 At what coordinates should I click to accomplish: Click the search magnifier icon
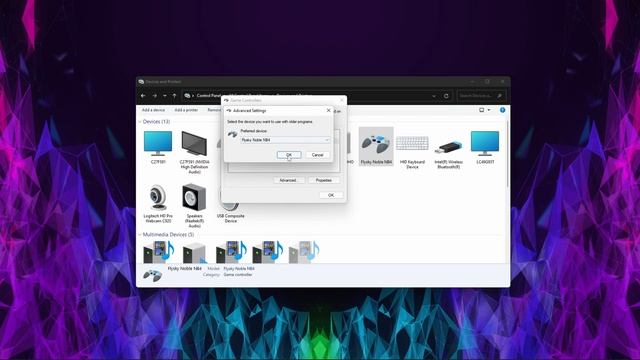pyautogui.click(x=500, y=96)
